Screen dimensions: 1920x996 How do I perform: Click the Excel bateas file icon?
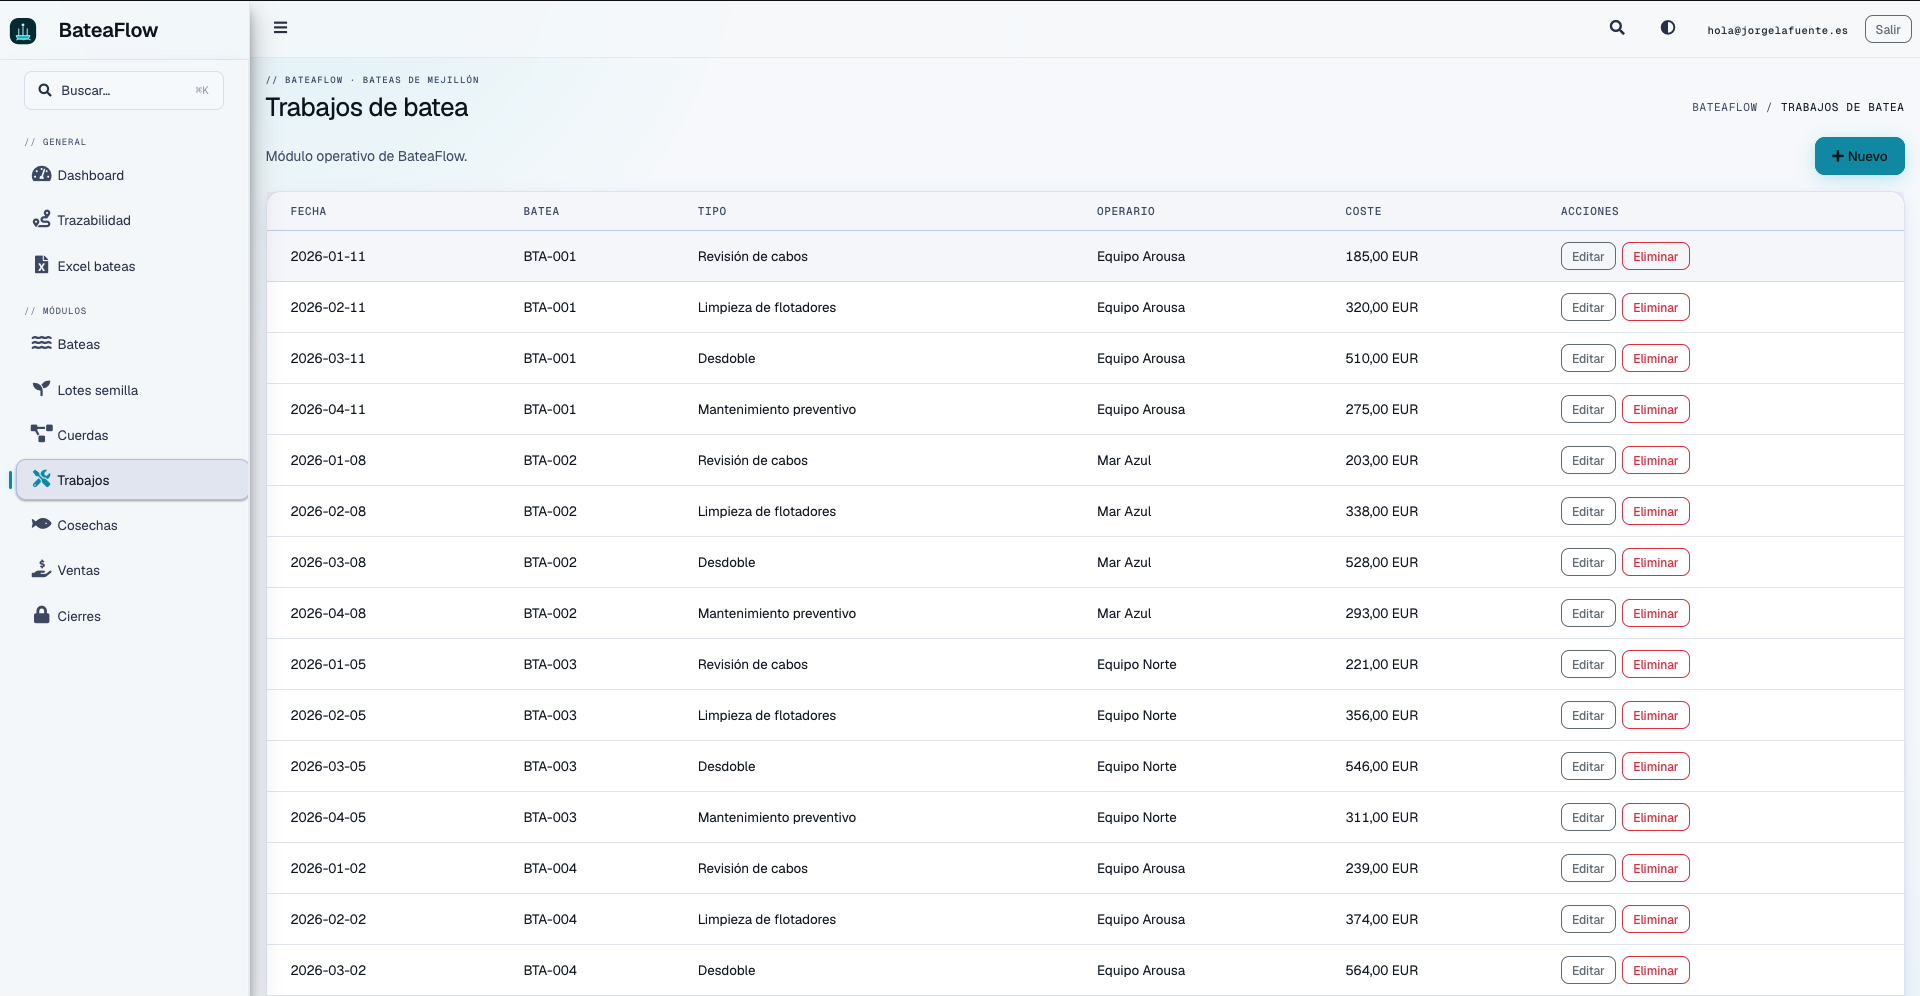(41, 265)
